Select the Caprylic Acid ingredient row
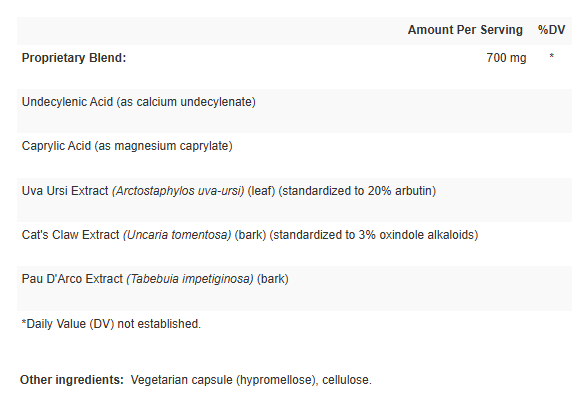This screenshot has width=577, height=401. [x=294, y=155]
